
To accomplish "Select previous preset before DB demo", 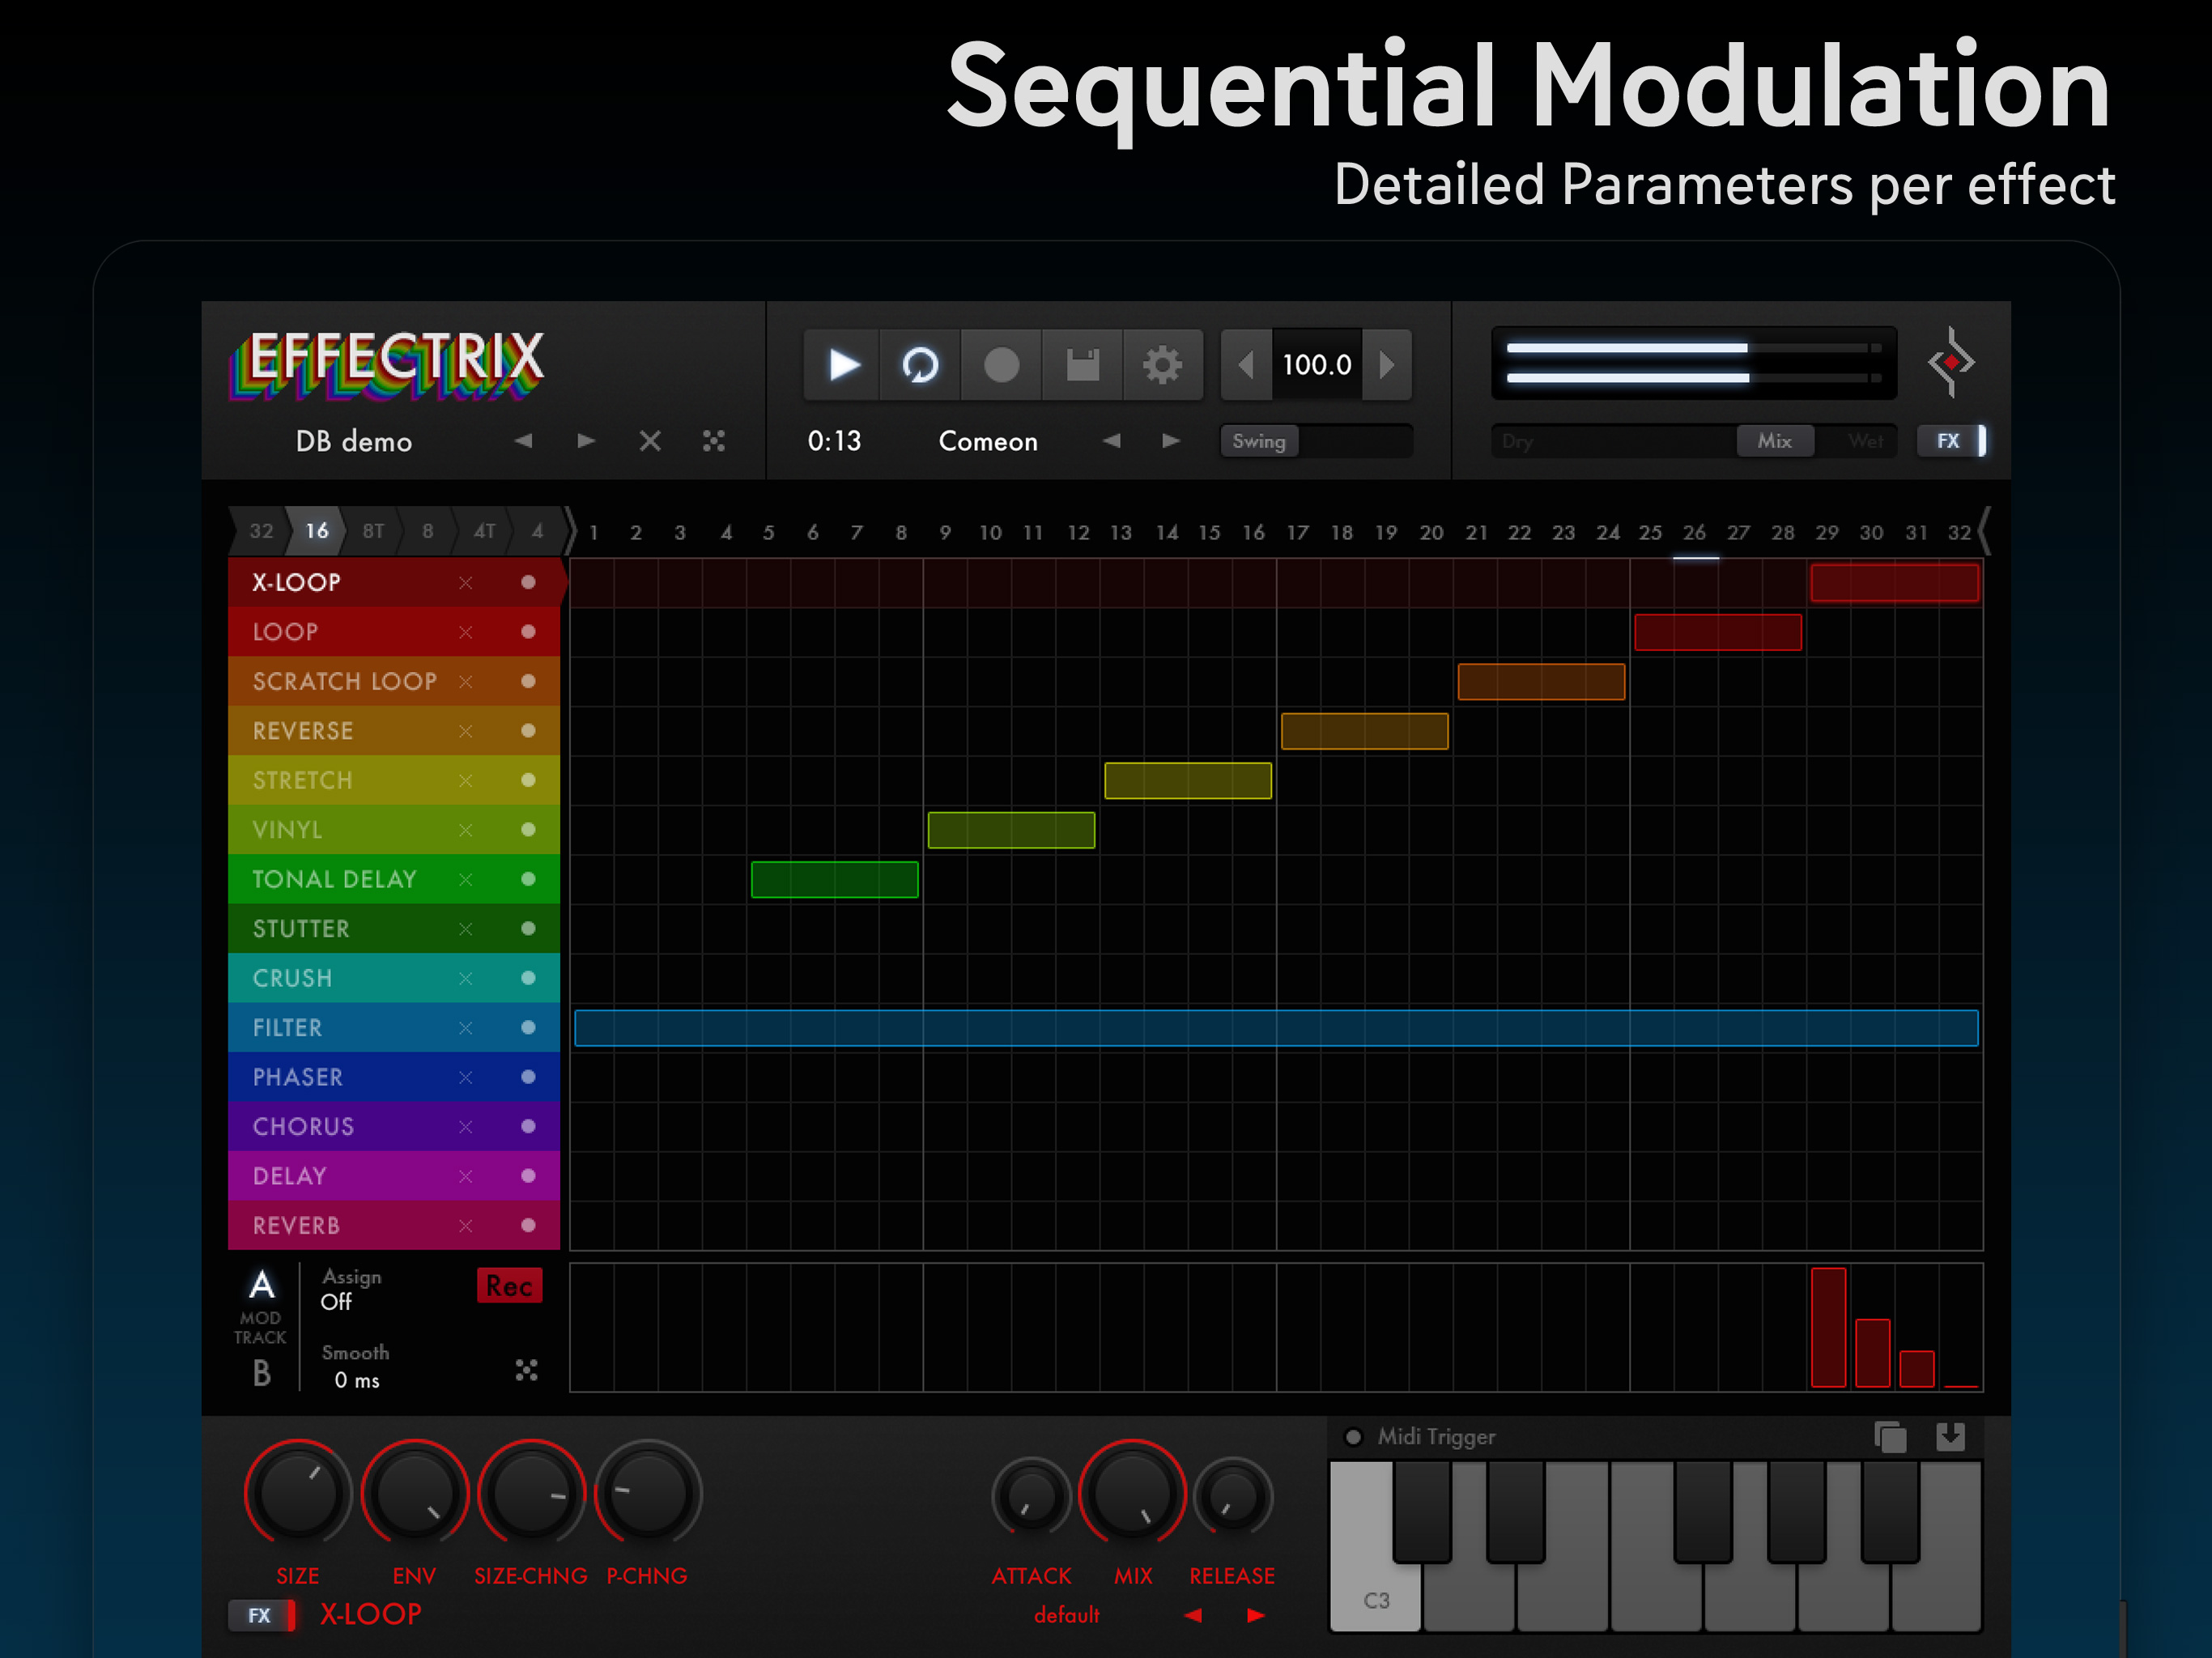I will [523, 441].
